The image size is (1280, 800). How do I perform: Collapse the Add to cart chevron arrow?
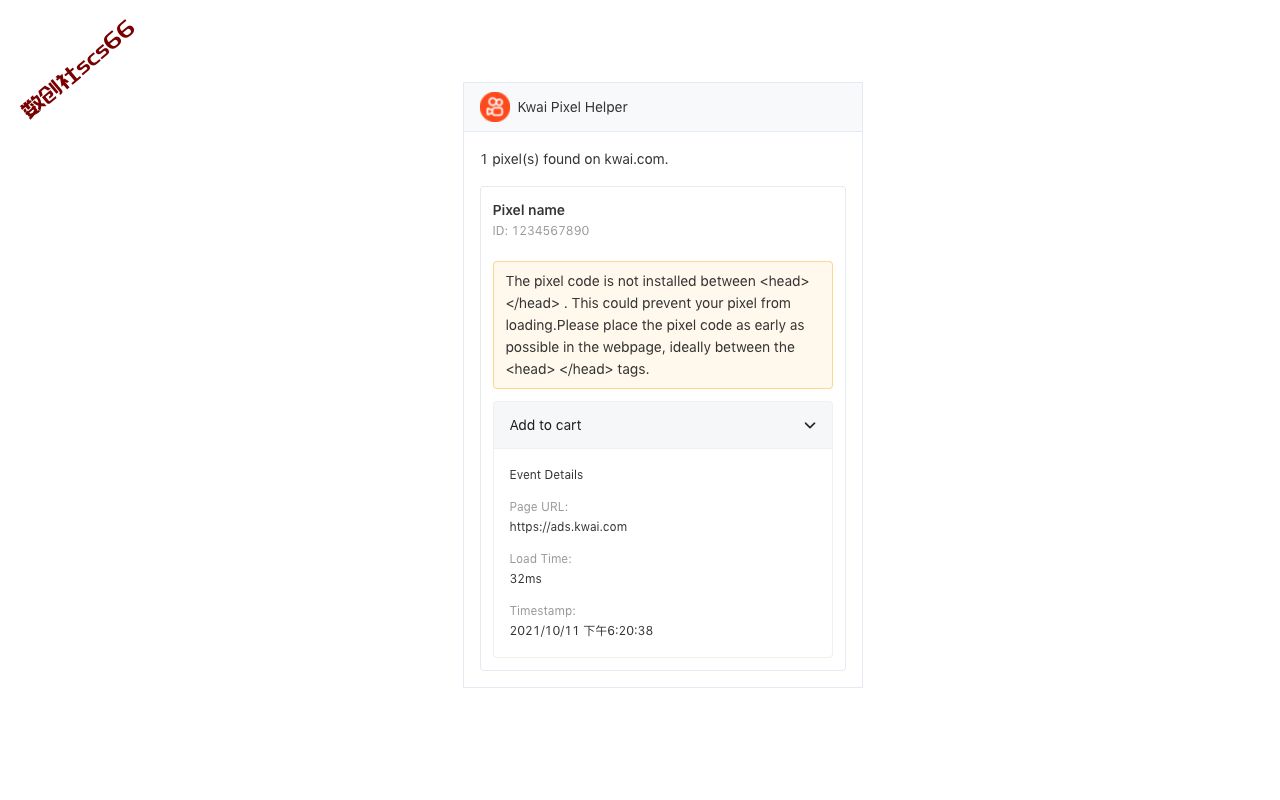(x=810, y=425)
